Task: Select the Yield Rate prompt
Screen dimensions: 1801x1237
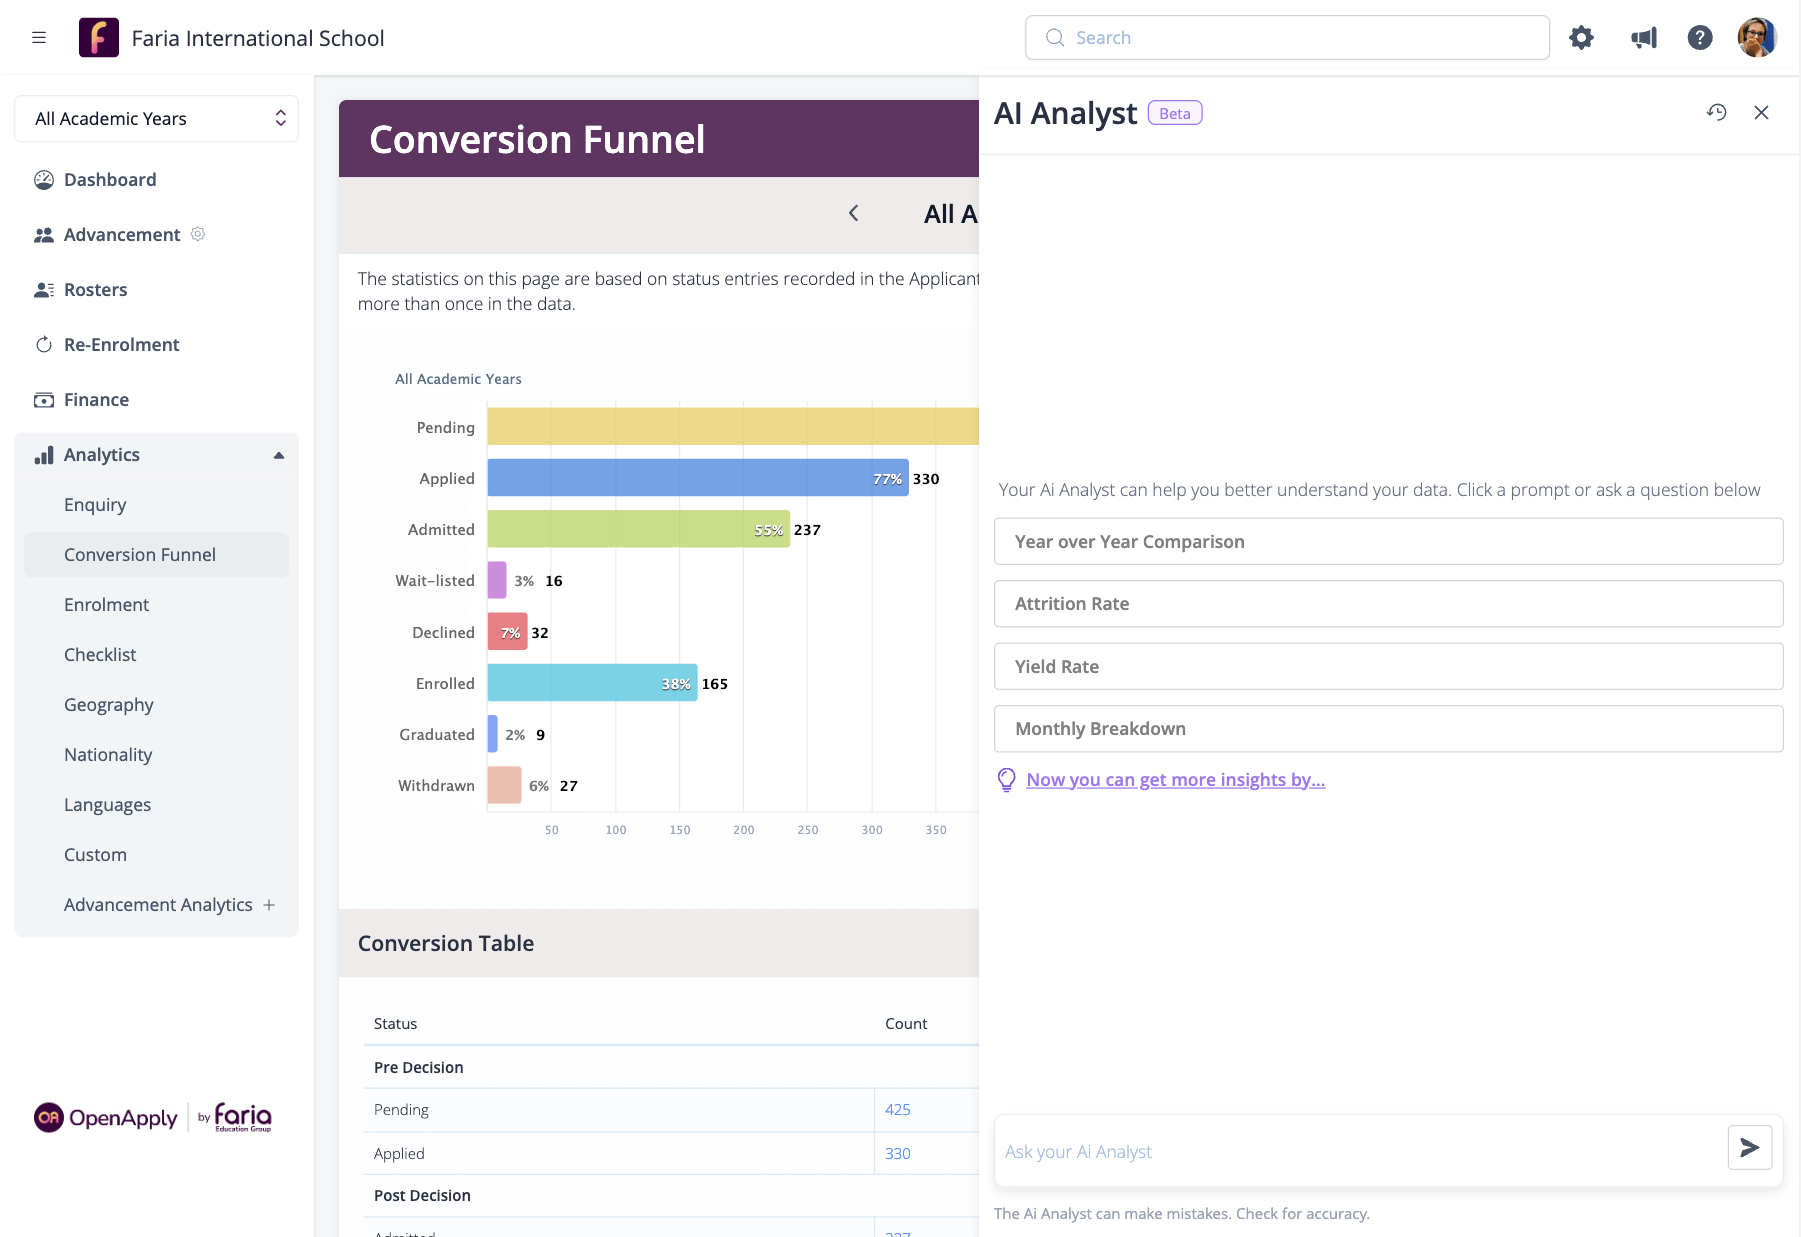Action: (x=1388, y=667)
